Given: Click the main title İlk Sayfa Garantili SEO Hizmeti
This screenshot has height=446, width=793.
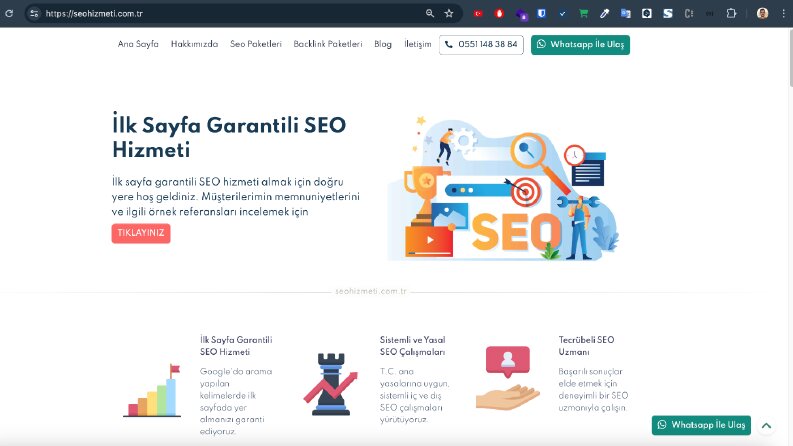Looking at the screenshot, I should [229, 137].
